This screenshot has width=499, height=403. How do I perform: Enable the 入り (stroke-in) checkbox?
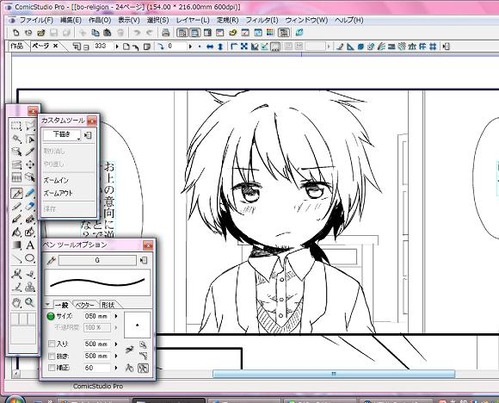tap(52, 344)
